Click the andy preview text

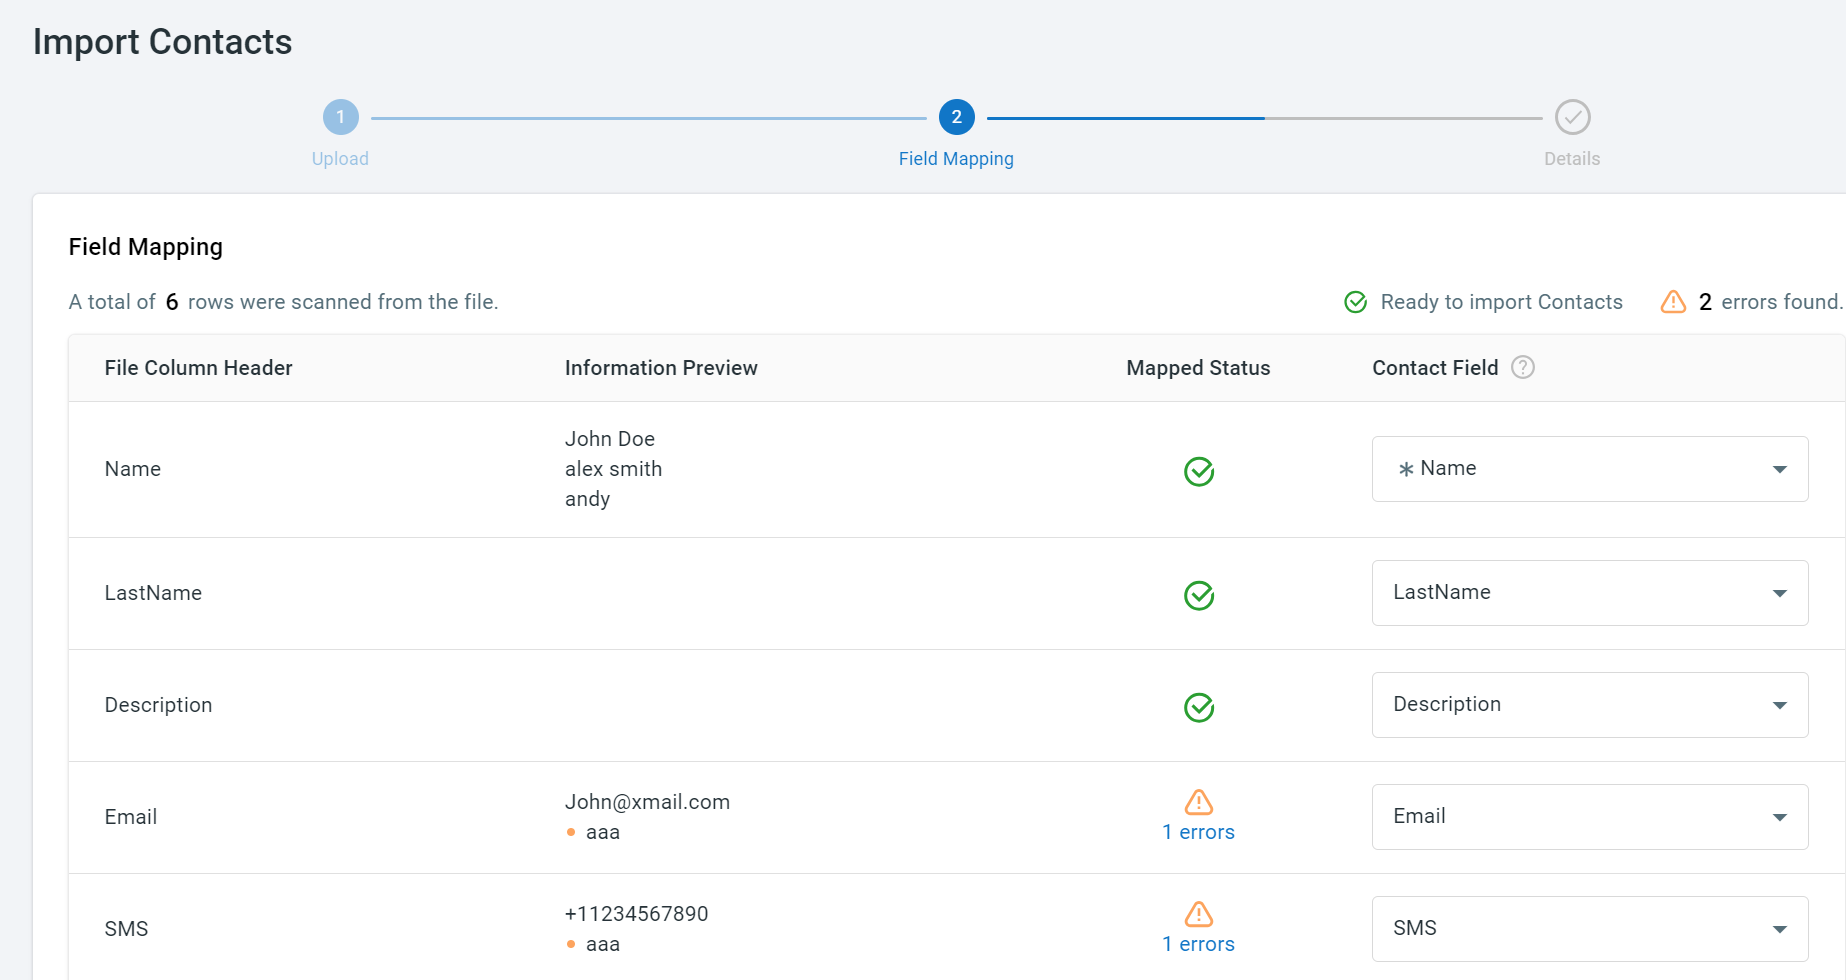(x=587, y=499)
